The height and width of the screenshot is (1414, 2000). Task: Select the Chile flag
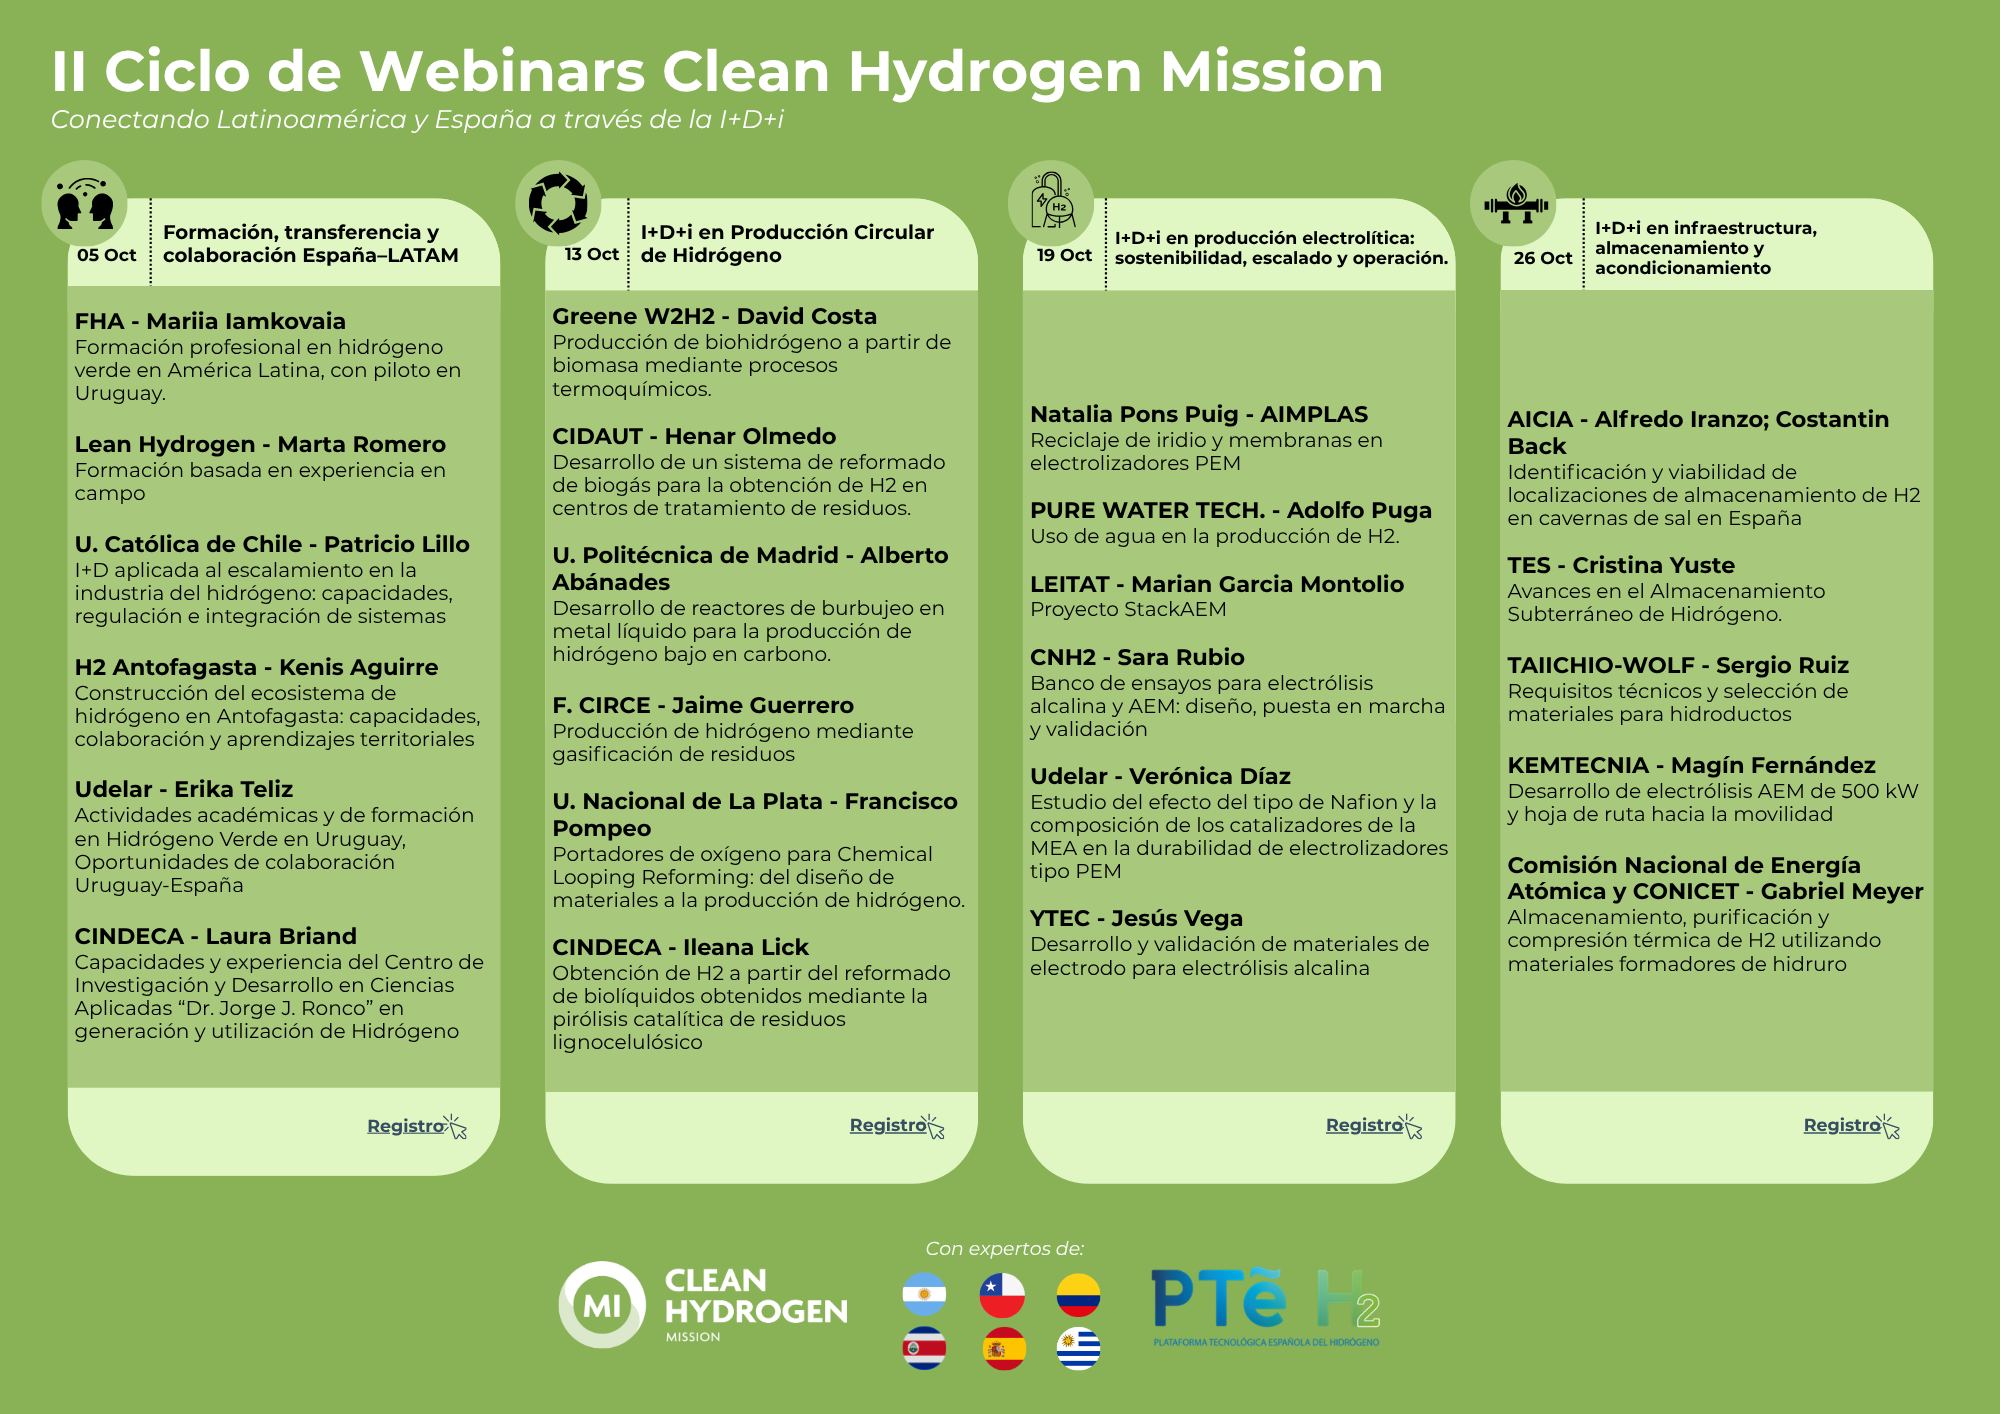1002,1294
